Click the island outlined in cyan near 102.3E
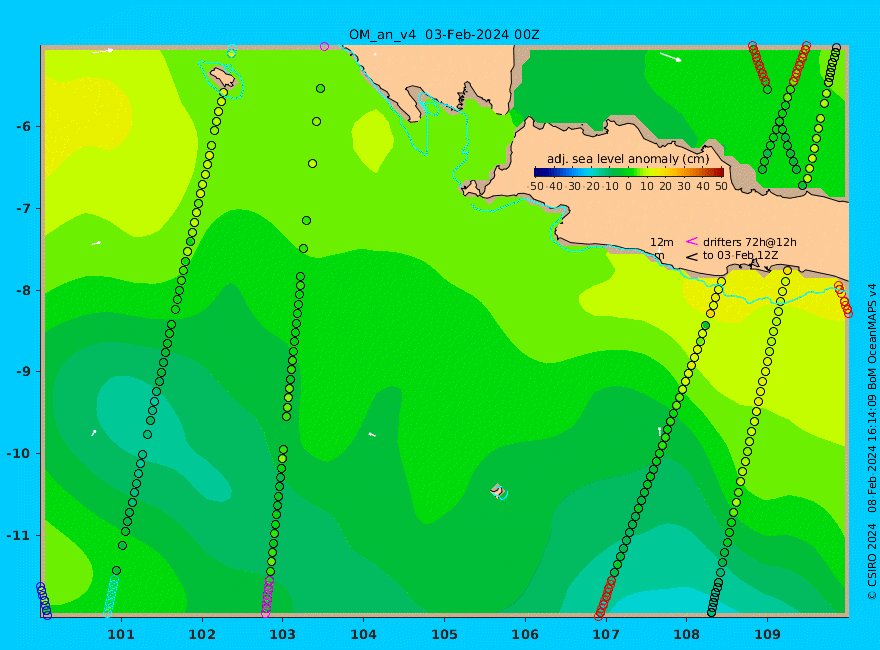 (x=223, y=77)
